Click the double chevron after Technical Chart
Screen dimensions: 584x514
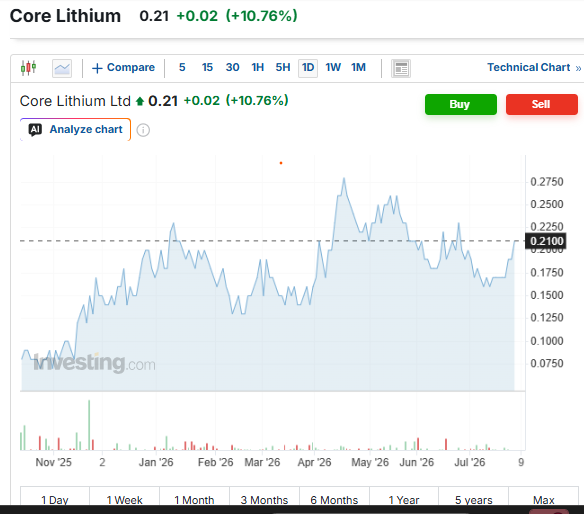tap(578, 69)
